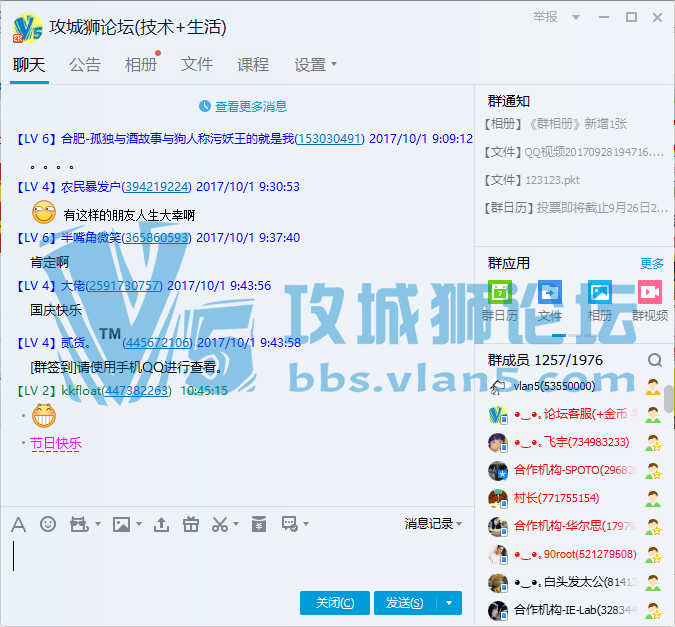Click message text 有这样的朋友人生大幸啊

click(130, 215)
